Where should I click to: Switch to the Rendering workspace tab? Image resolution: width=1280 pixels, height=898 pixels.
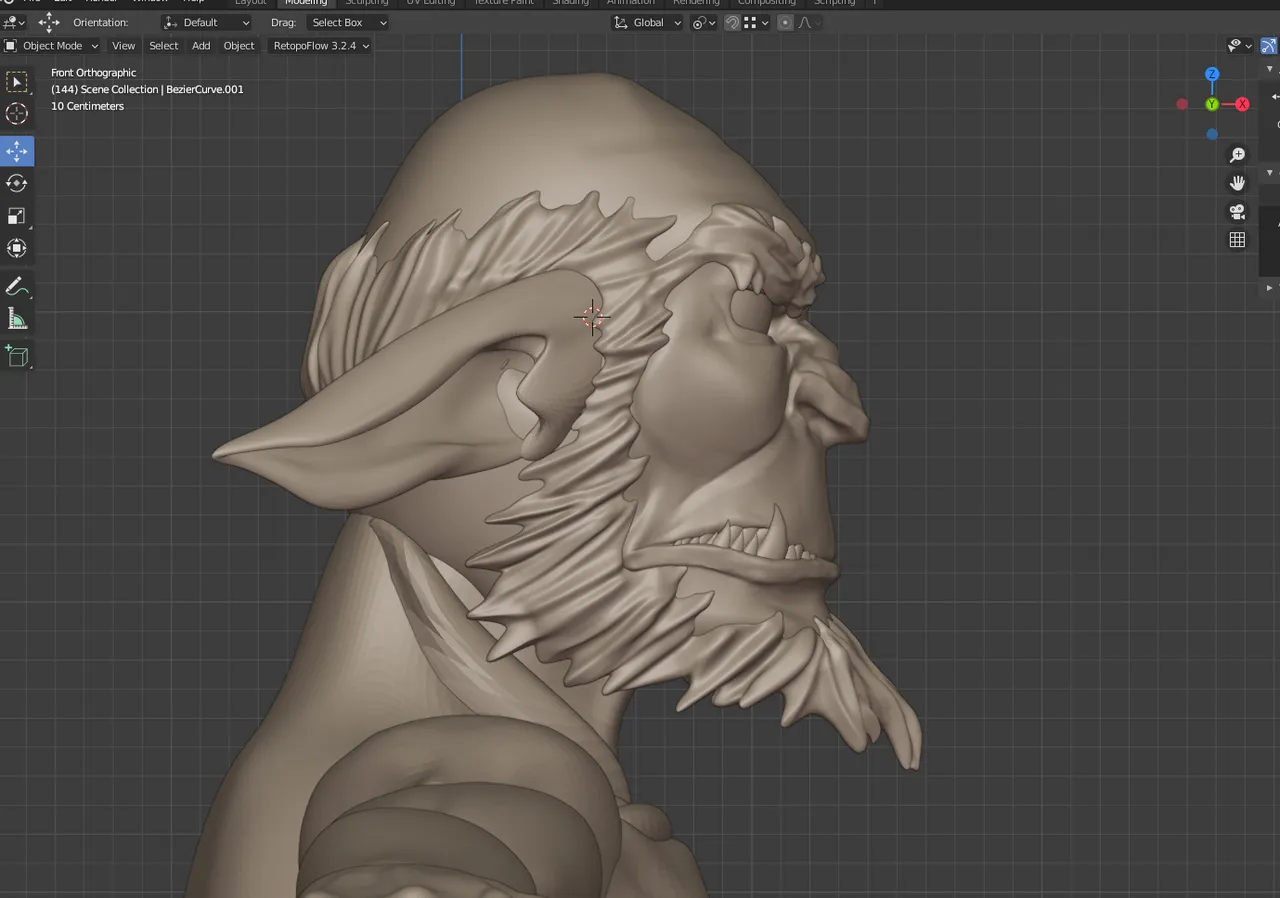coord(696,3)
